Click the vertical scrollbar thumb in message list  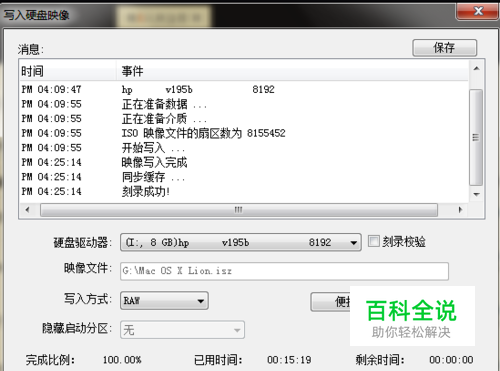(x=476, y=137)
